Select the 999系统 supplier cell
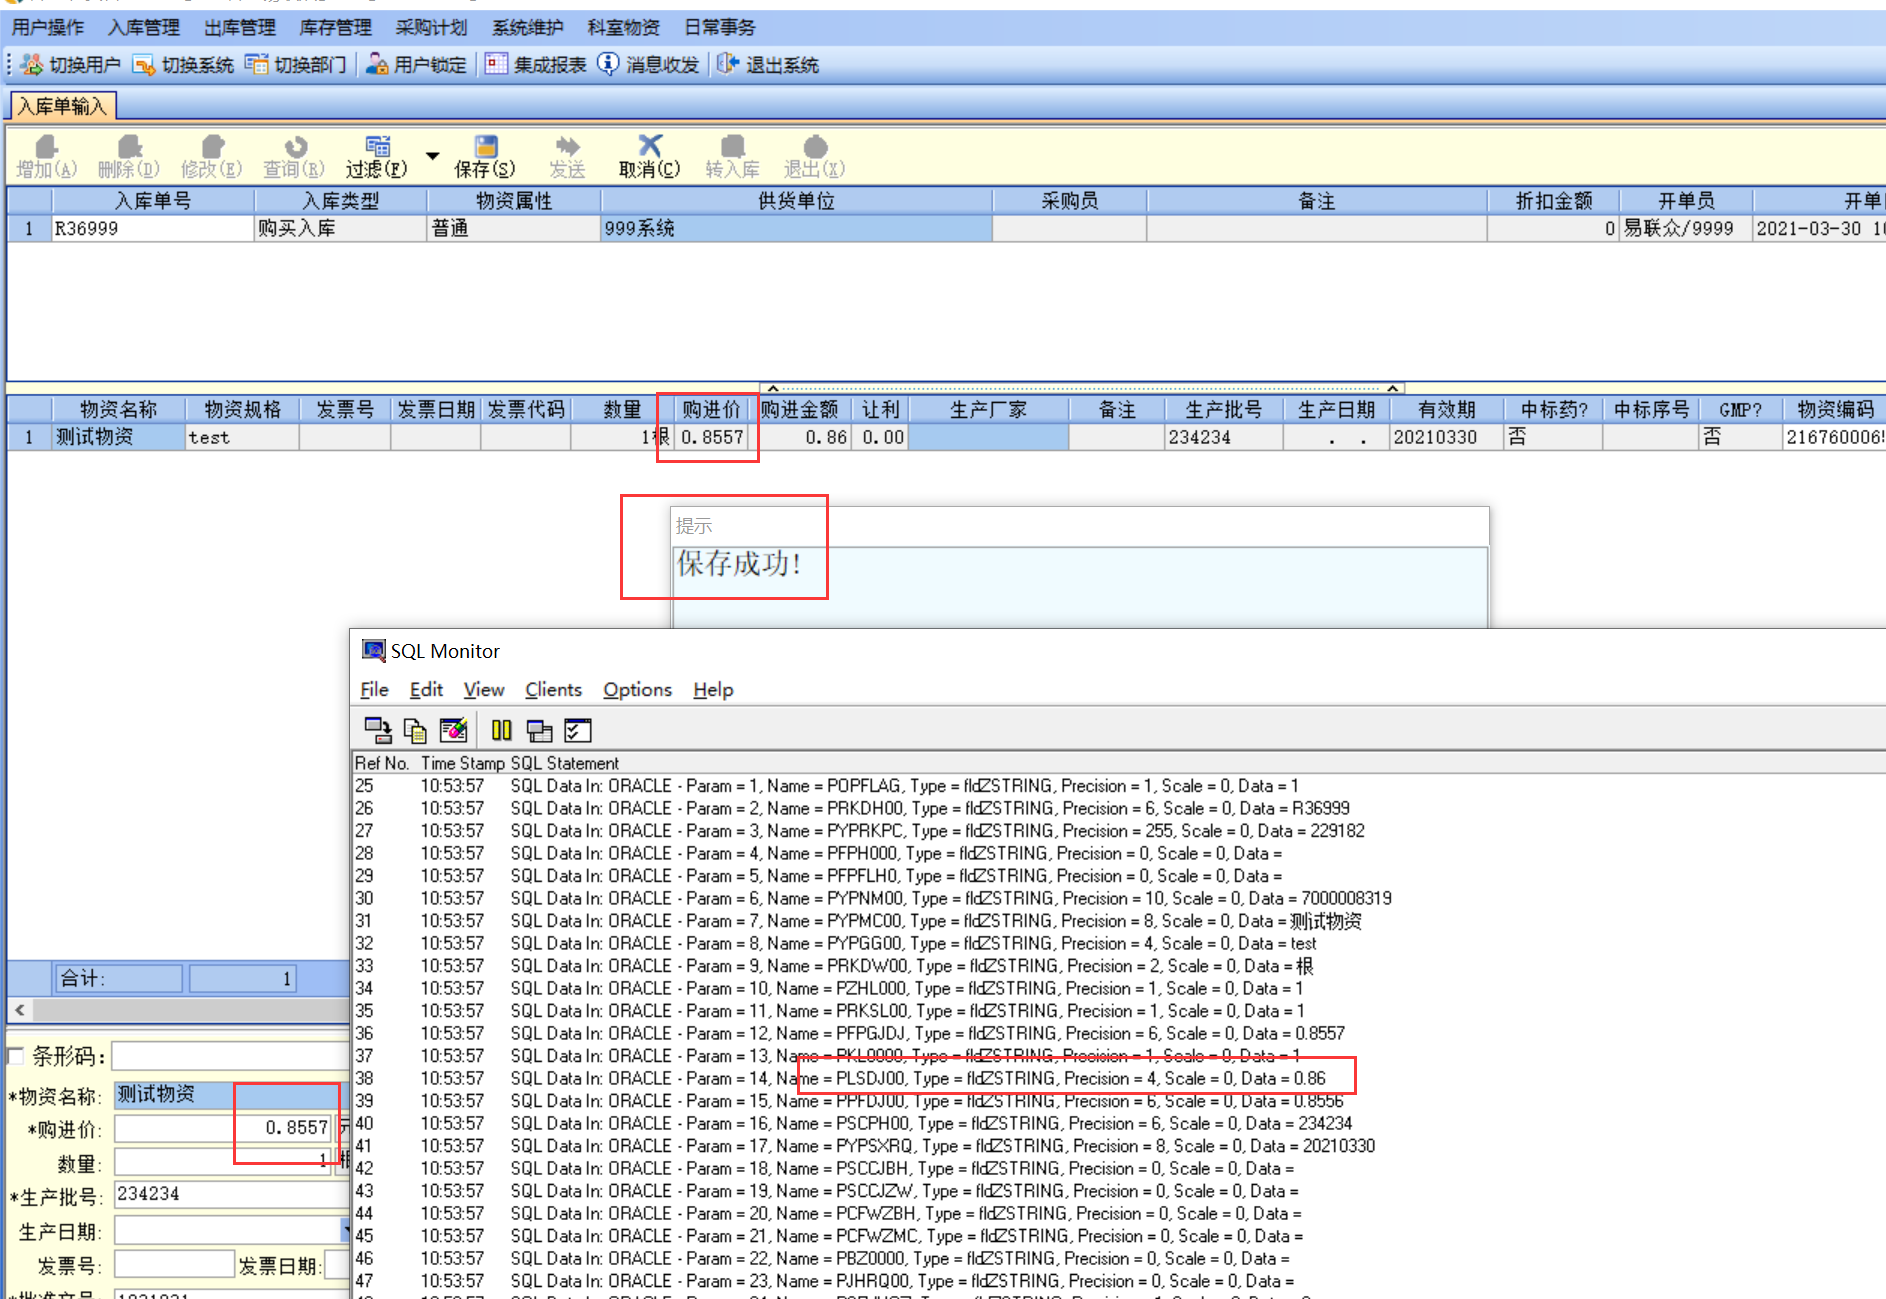This screenshot has height=1299, width=1886. tap(796, 229)
